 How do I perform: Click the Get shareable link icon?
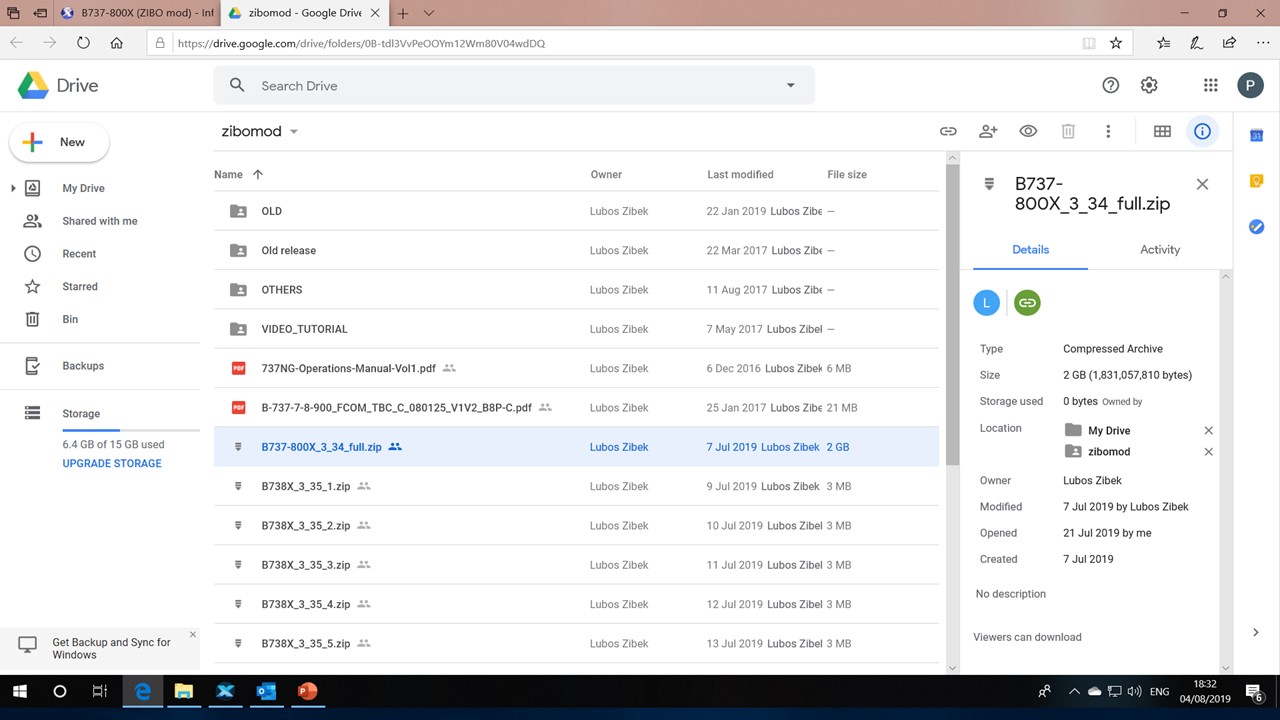[948, 131]
